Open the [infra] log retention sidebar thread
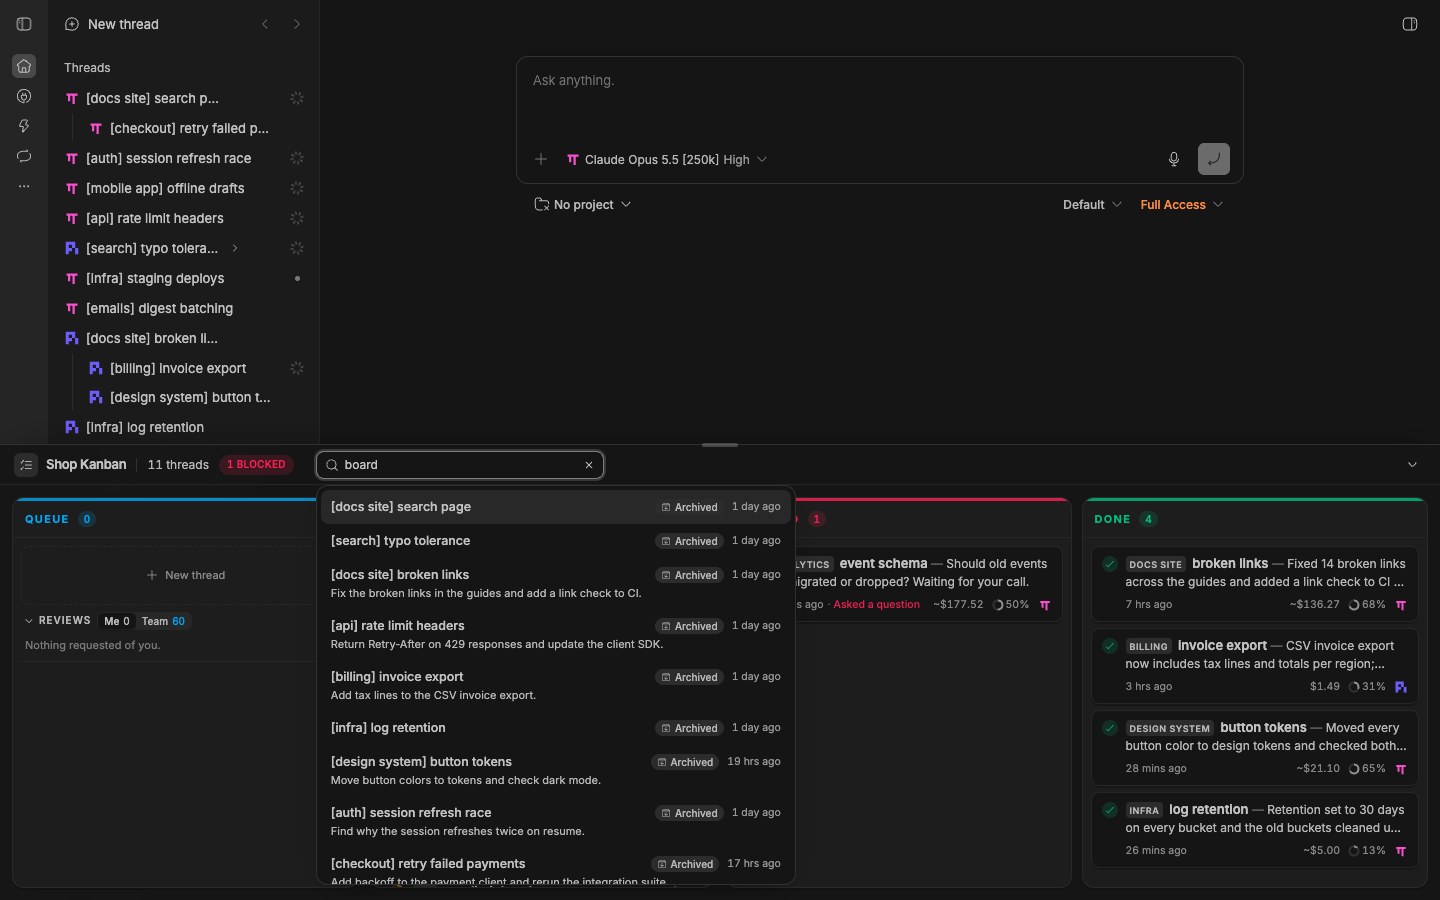The image size is (1440, 900). [x=145, y=427]
